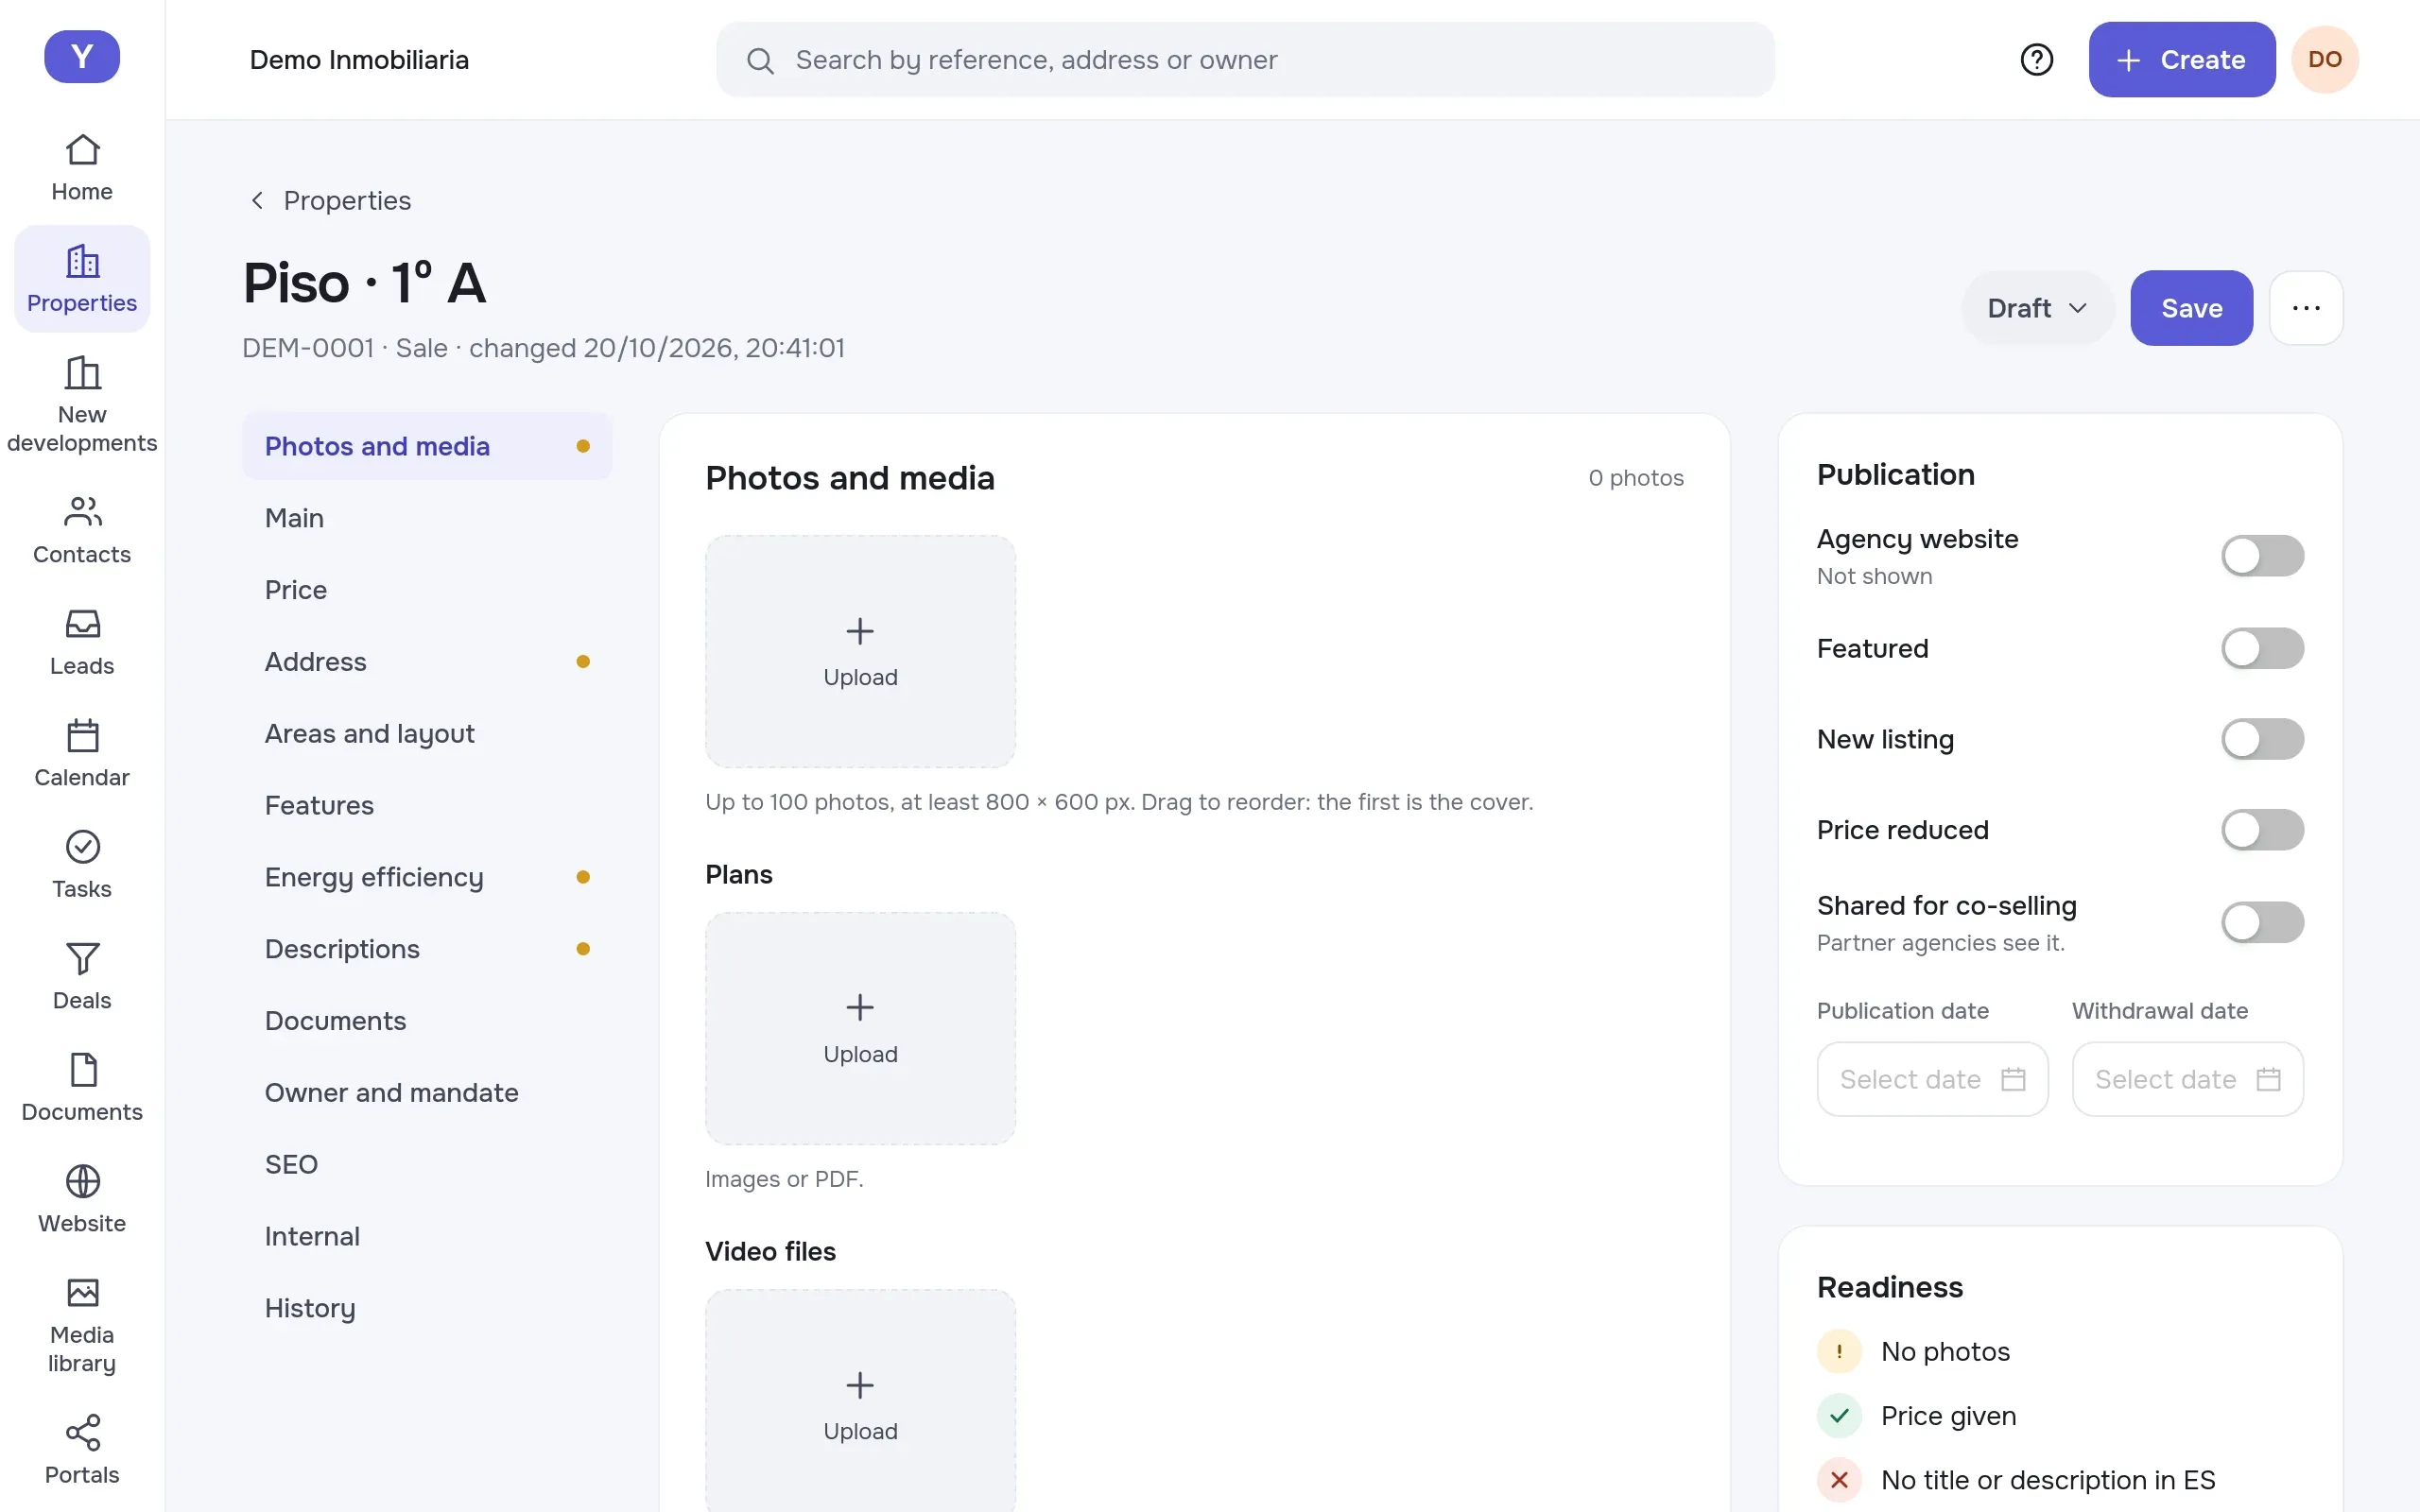Open the three-dot more options menu
Viewport: 2420px width, 1512px height.
tap(2306, 308)
